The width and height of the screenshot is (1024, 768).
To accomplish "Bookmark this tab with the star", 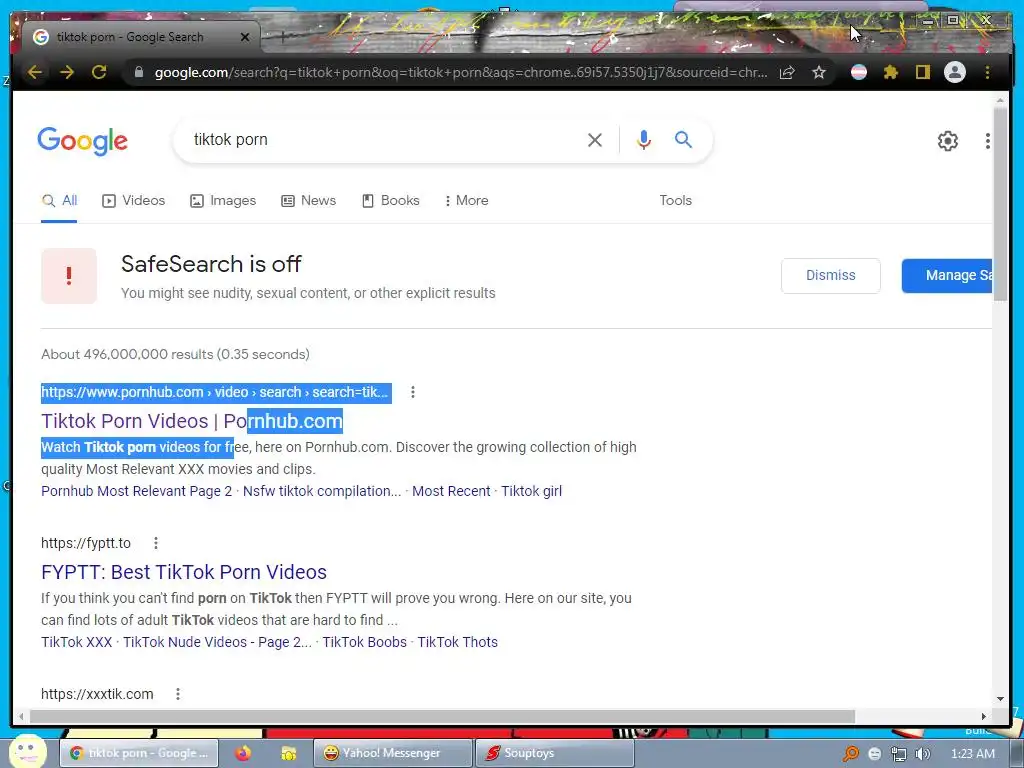I will (x=819, y=72).
